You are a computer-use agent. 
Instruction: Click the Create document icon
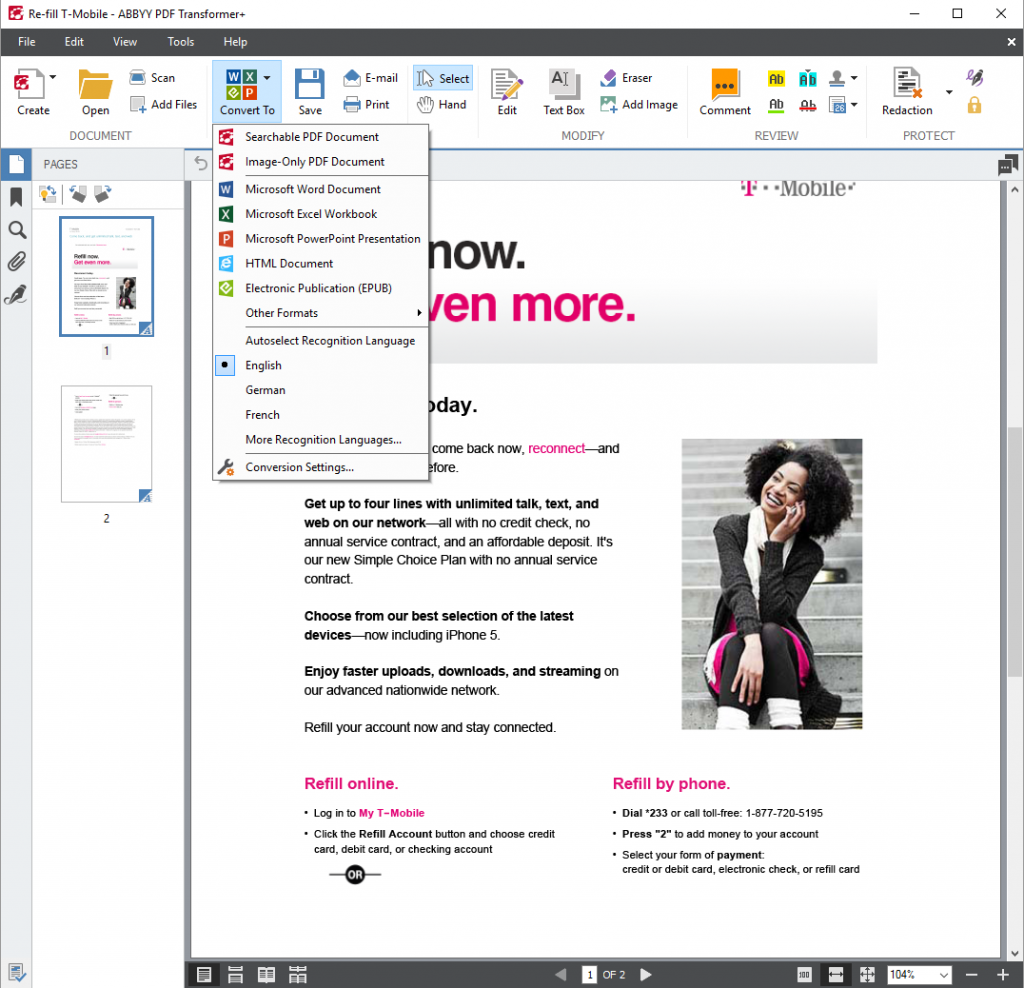click(28, 85)
